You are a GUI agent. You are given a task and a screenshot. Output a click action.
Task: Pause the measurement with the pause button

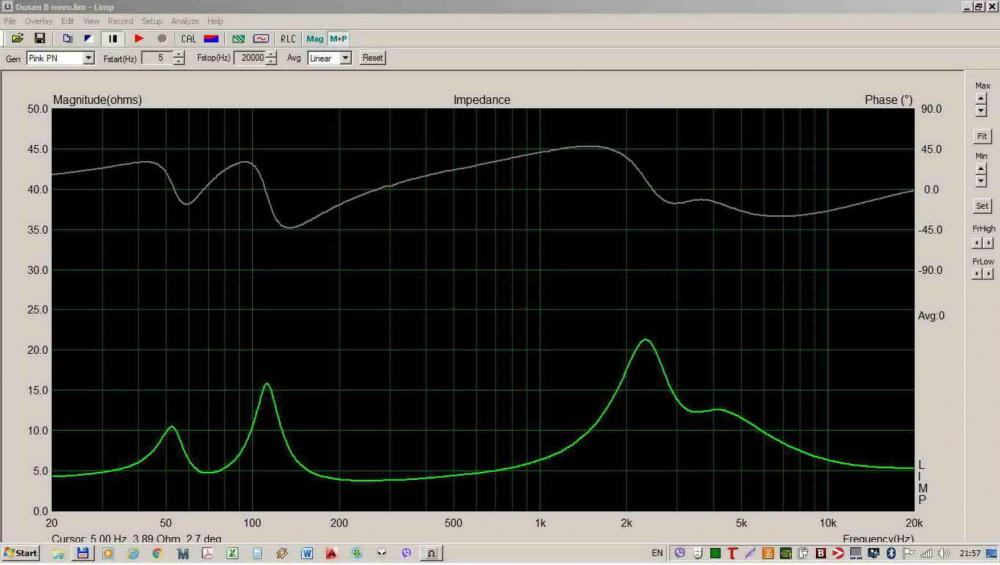tap(113, 39)
